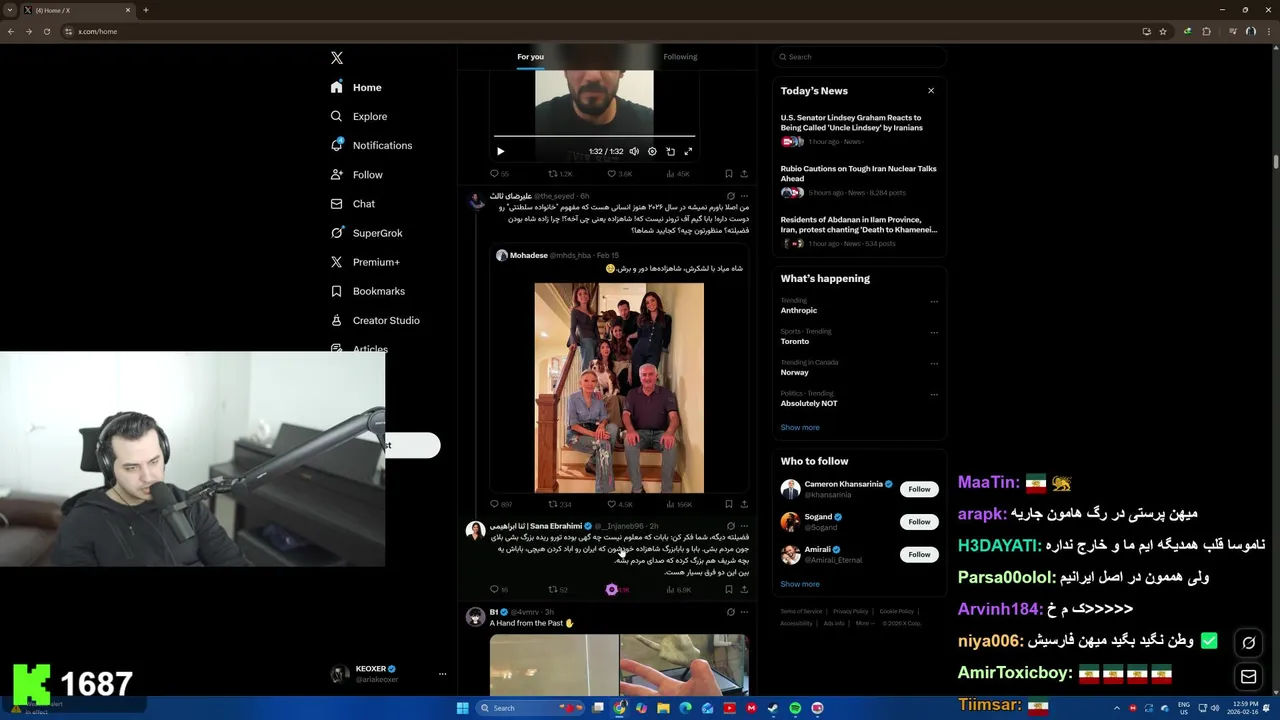Image resolution: width=1280 pixels, height=720 pixels.
Task: Open the Follow page in sidebar
Action: click(356, 175)
